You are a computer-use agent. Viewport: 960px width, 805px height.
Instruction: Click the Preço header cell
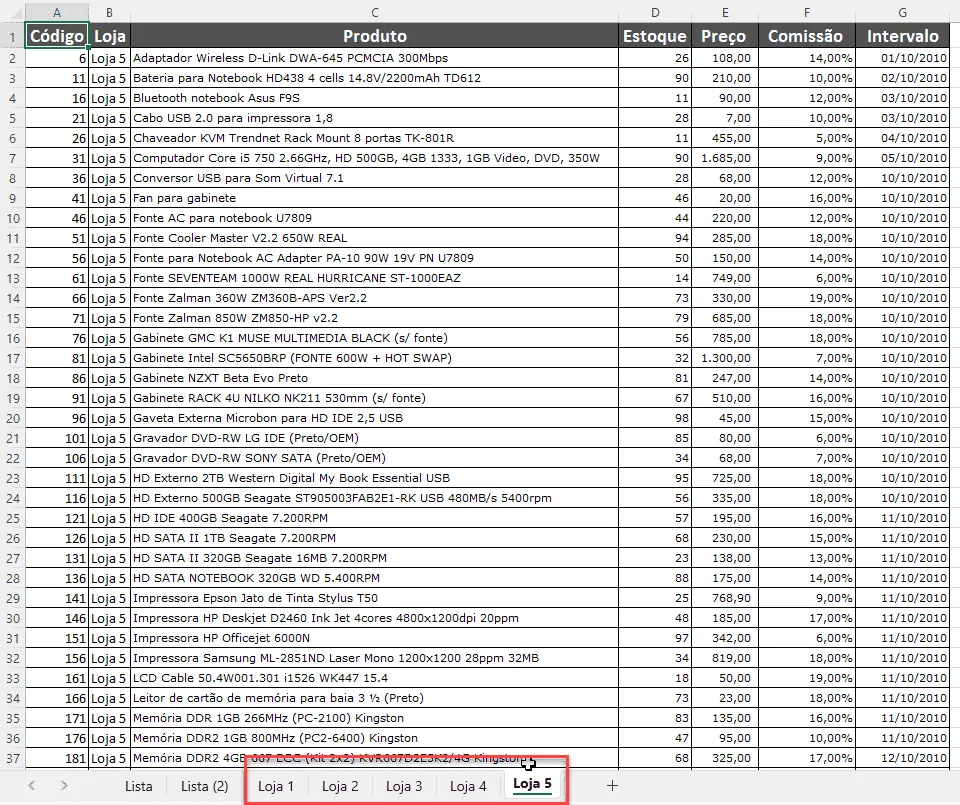pyautogui.click(x=725, y=36)
